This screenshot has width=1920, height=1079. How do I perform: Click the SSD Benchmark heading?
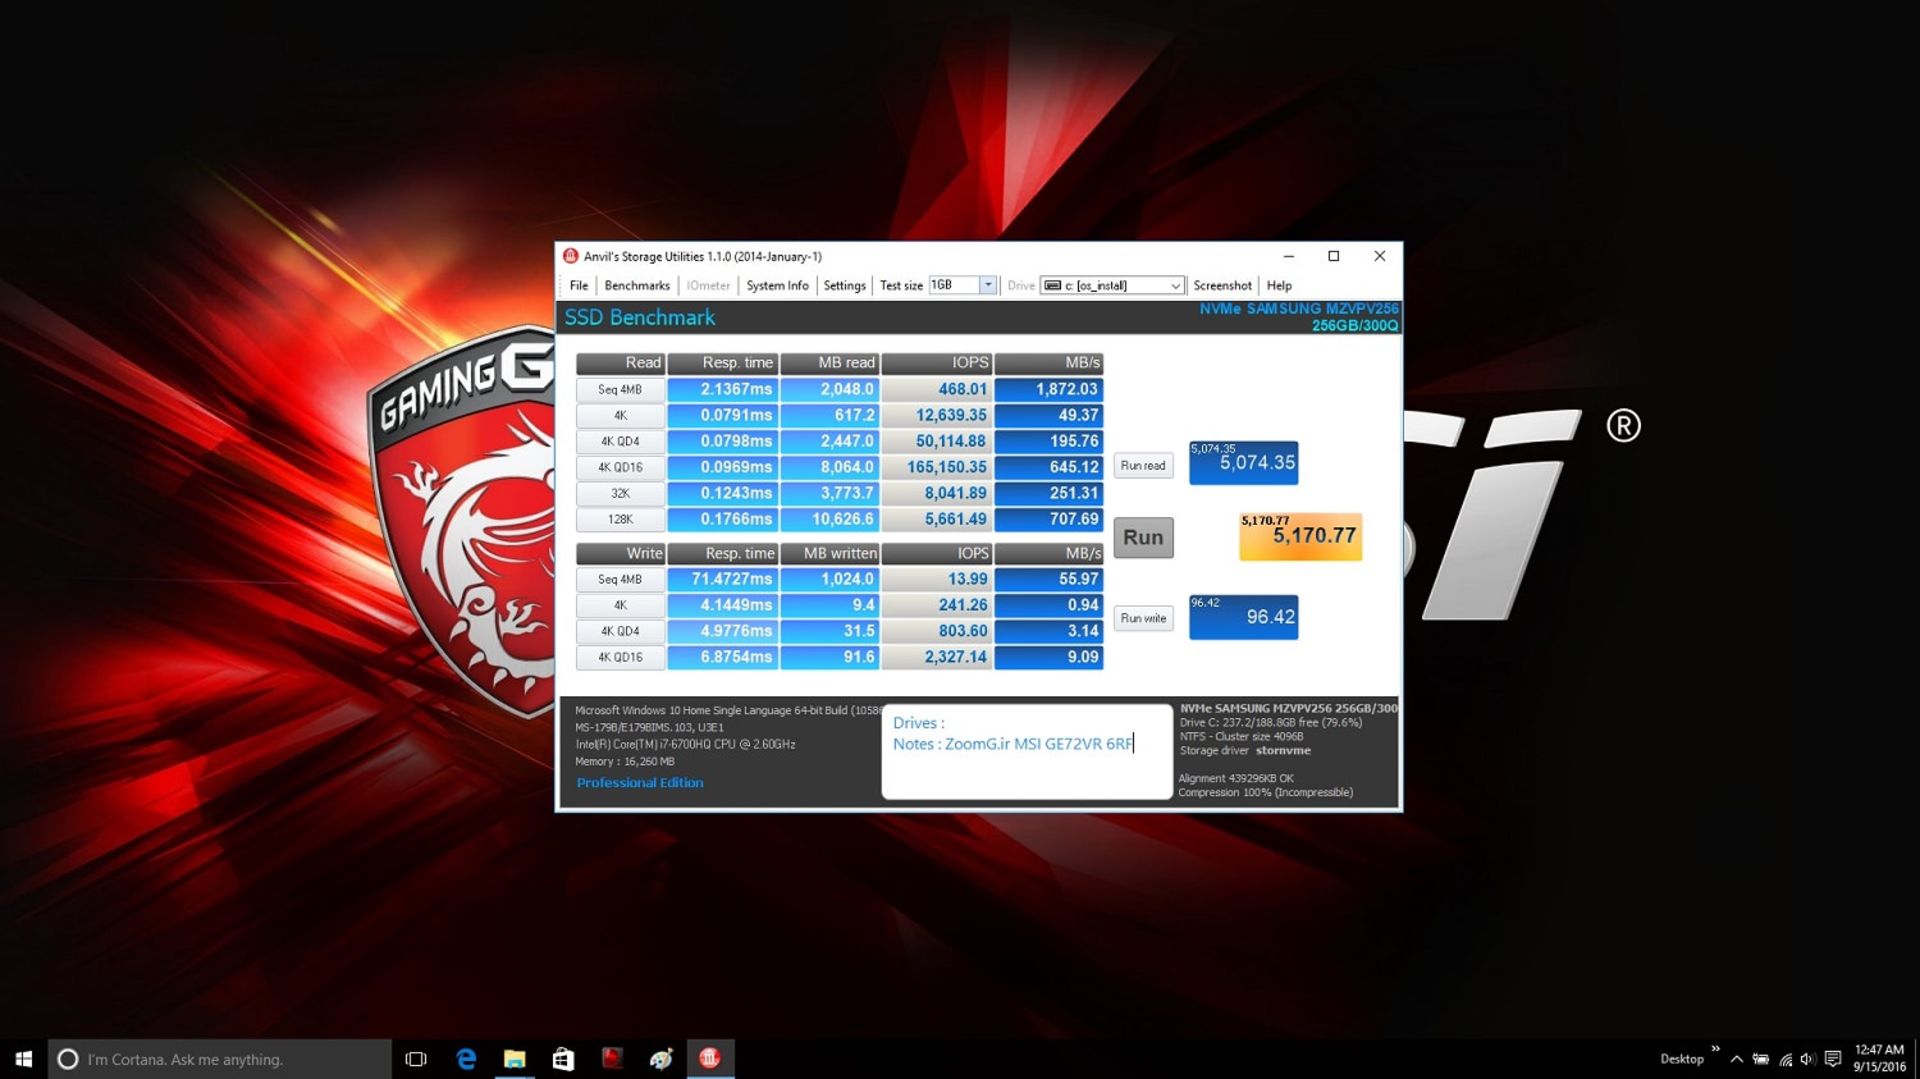(x=640, y=318)
